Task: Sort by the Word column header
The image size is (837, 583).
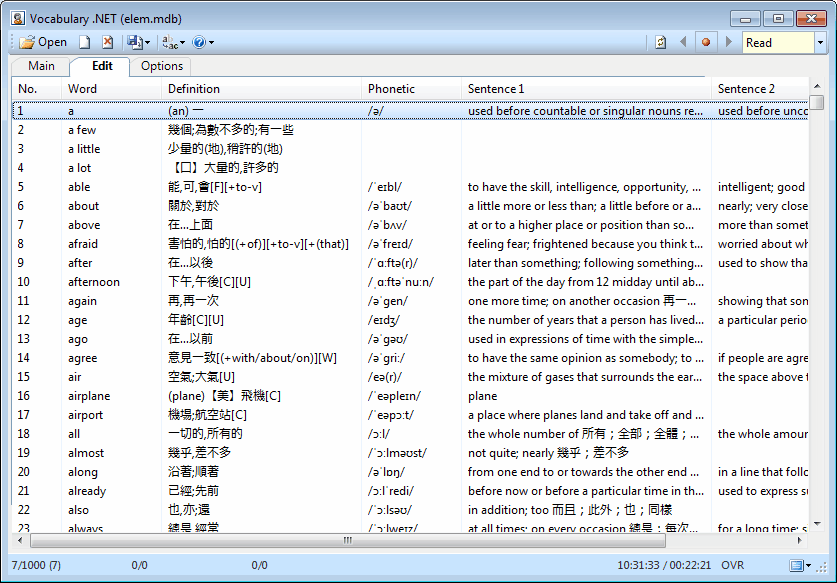Action: (111, 89)
